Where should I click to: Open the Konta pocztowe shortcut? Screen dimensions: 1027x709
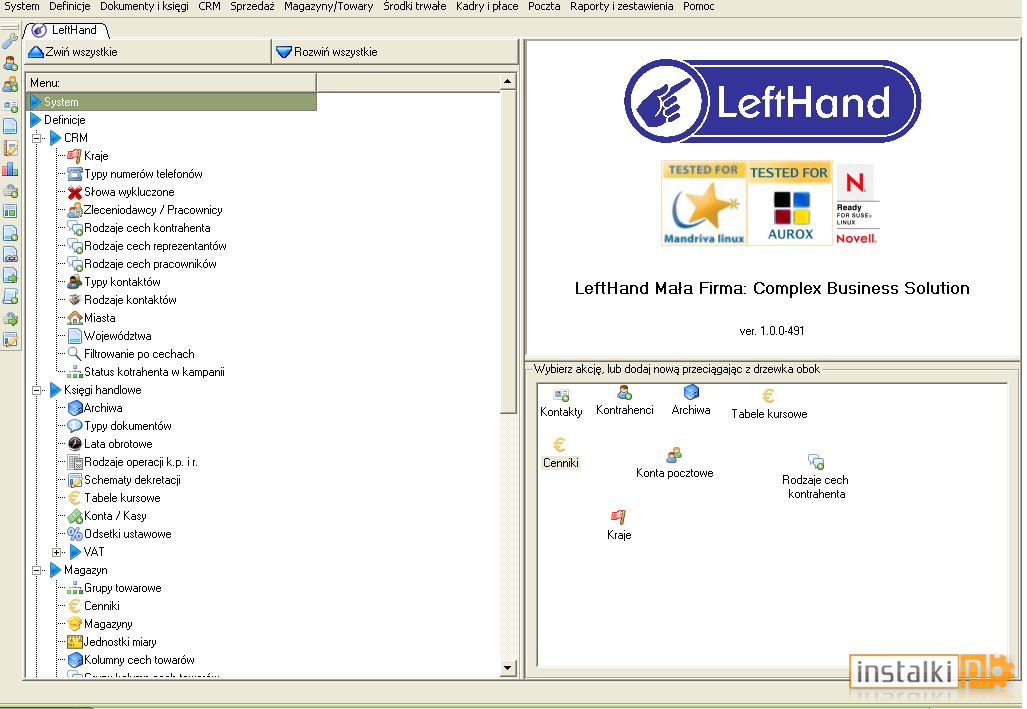click(x=674, y=455)
